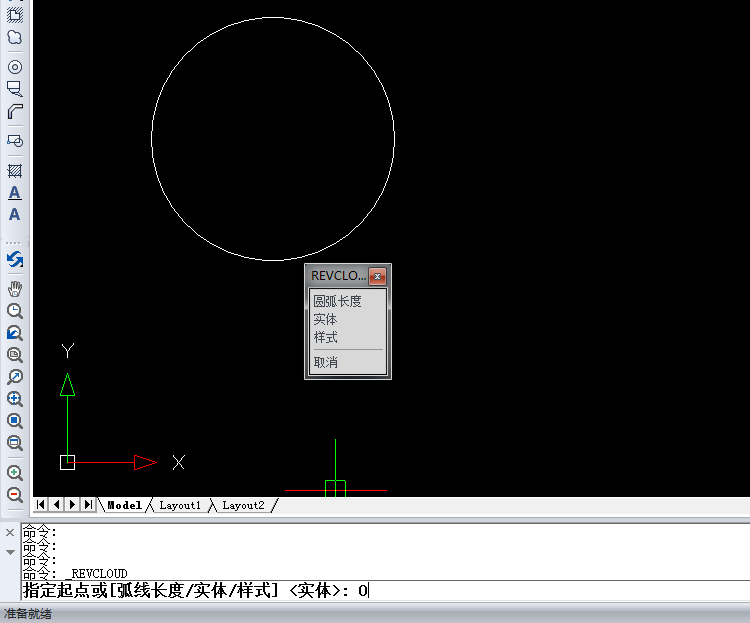The image size is (750, 623).
Task: Select the Hatch tool
Action: [x=15, y=171]
